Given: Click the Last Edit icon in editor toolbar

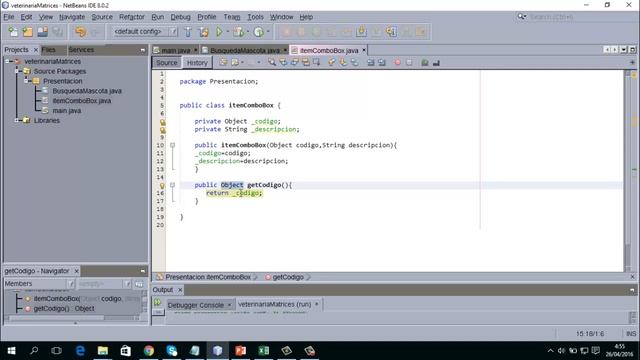Looking at the screenshot, I should [223, 62].
